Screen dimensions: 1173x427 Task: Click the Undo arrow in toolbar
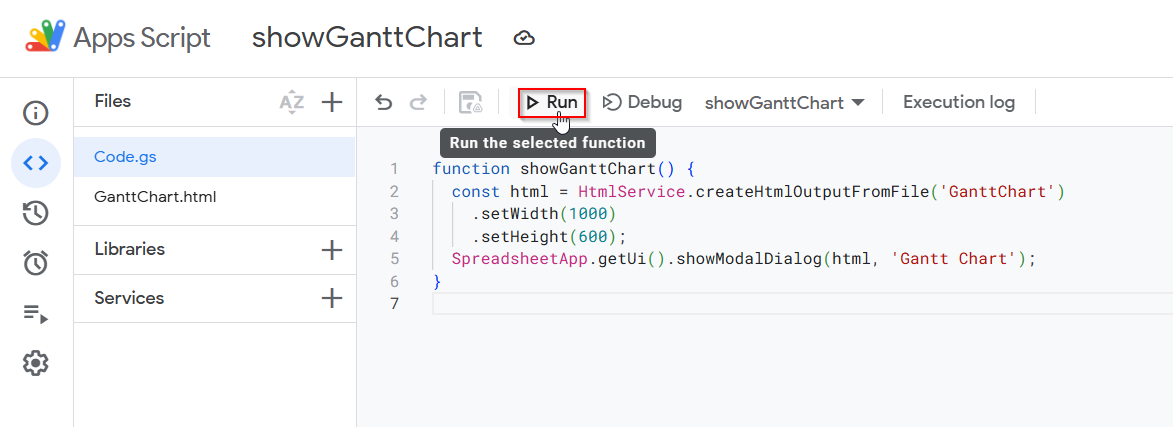[384, 102]
